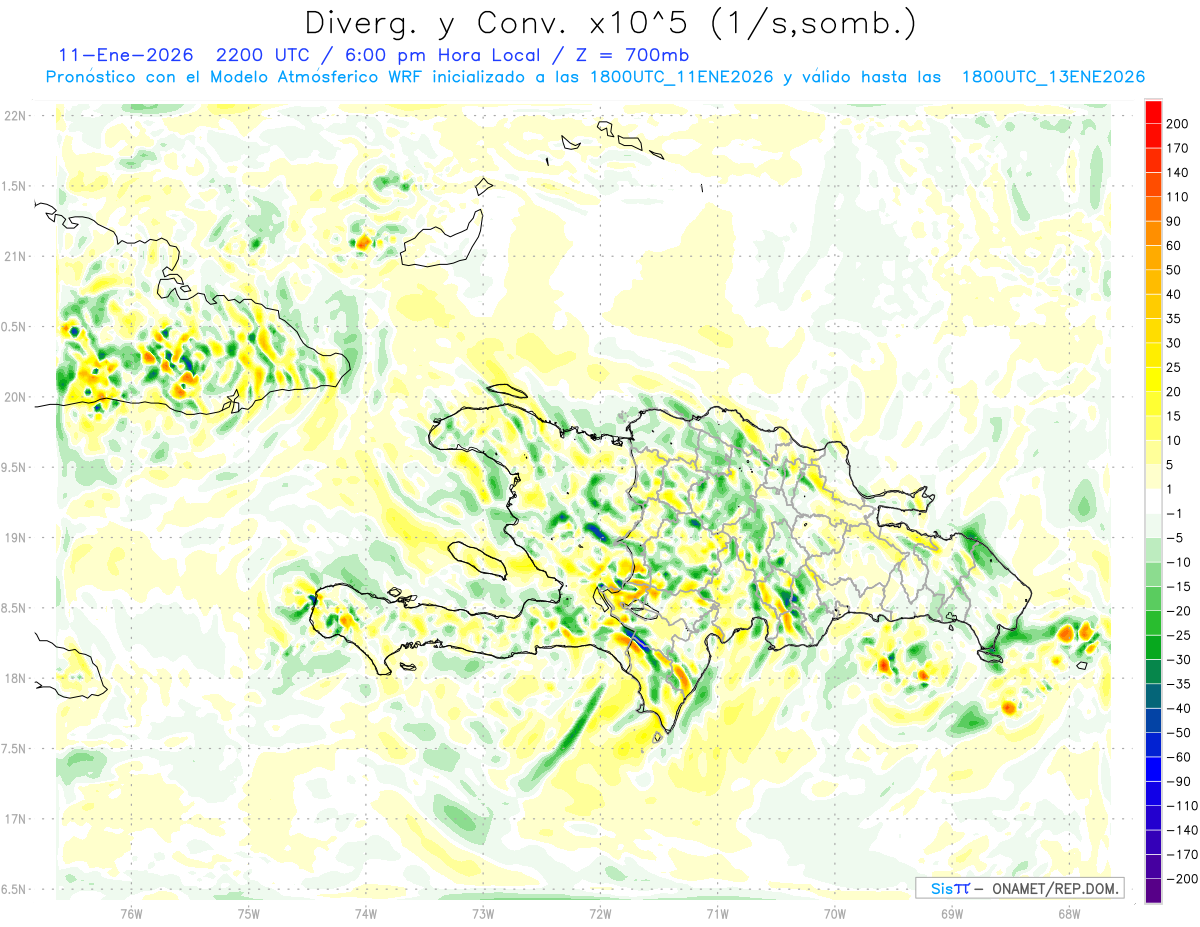Click the '76W' longitude label
Screen dimensions: 1200x927
tap(131, 912)
